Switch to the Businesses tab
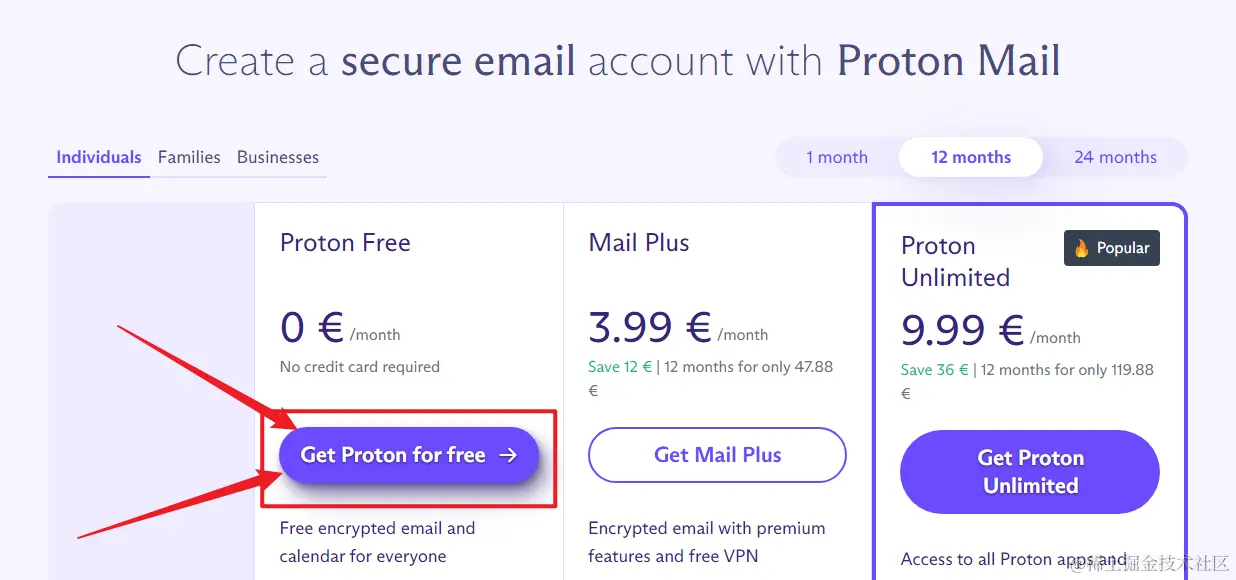Screen dimensions: 1236x580 pos(277,157)
